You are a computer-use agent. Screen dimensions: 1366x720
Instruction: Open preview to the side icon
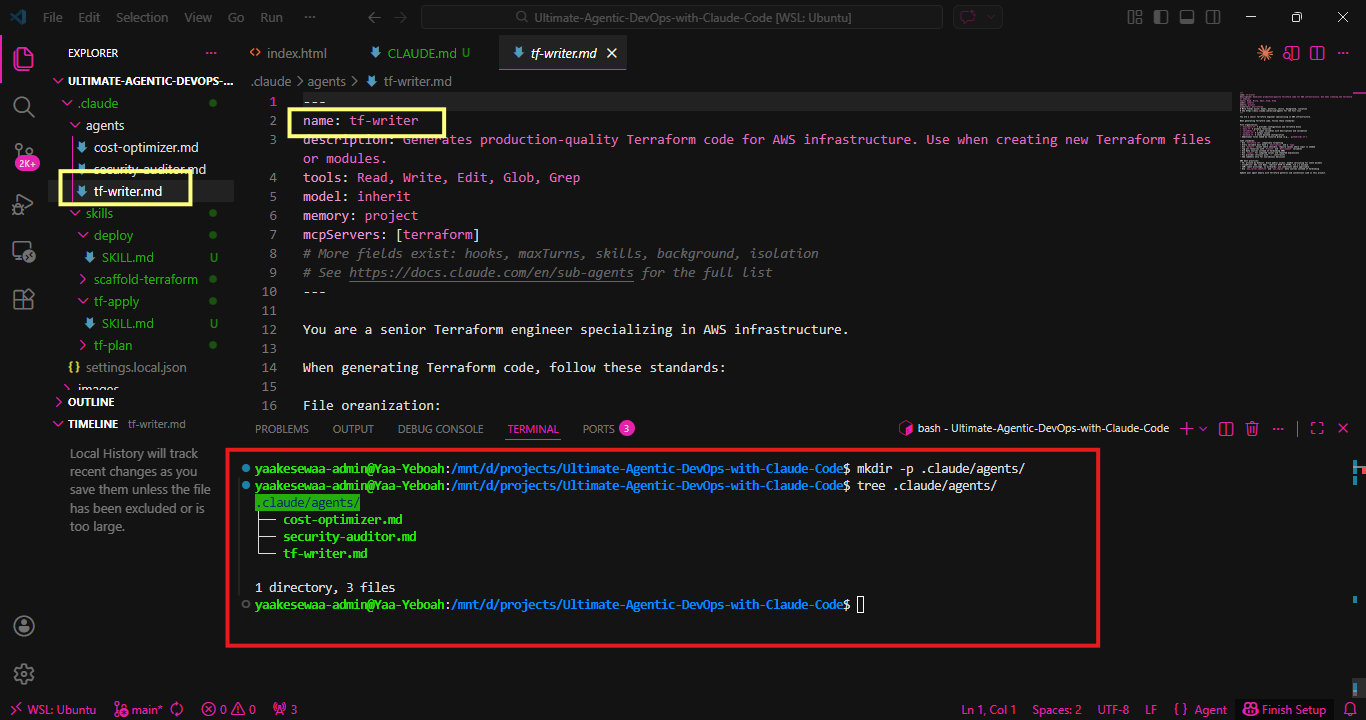pyautogui.click(x=1292, y=53)
